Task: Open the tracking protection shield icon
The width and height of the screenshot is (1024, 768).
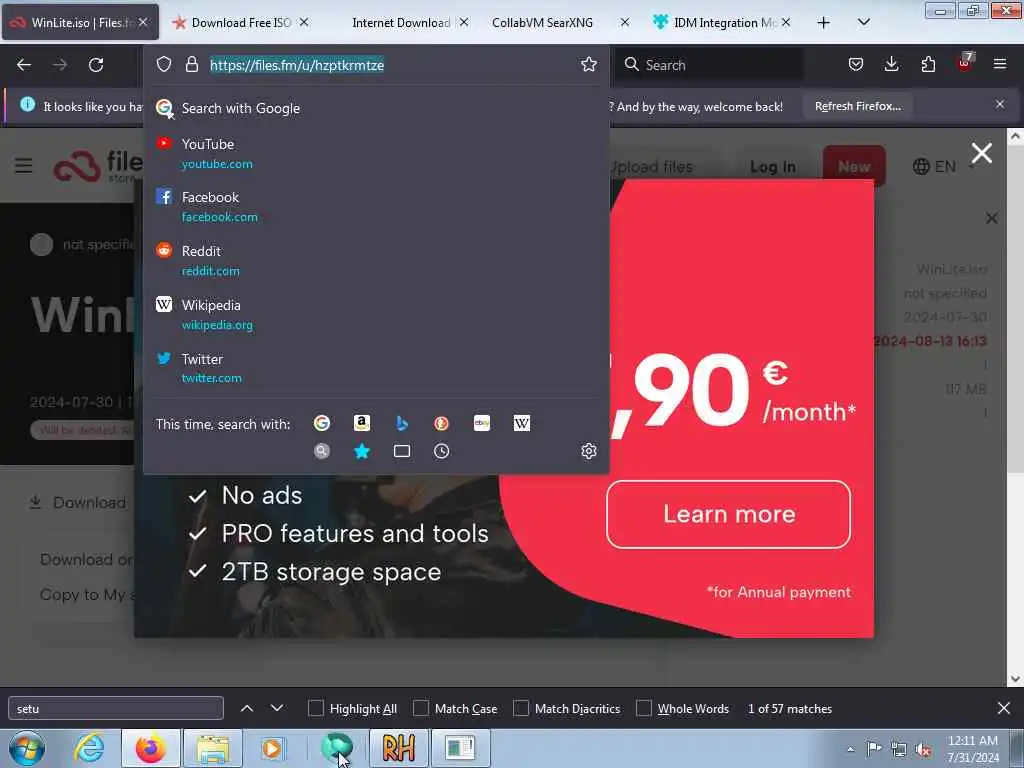Action: coord(164,64)
